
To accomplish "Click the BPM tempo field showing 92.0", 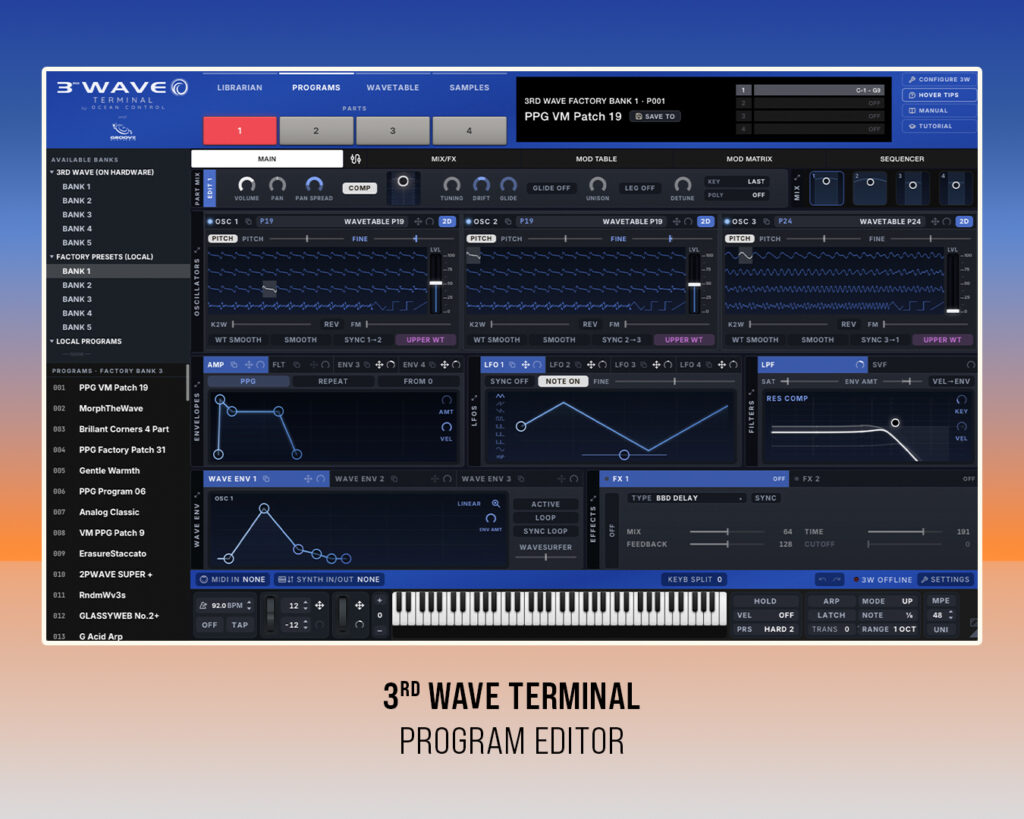I will (x=225, y=605).
